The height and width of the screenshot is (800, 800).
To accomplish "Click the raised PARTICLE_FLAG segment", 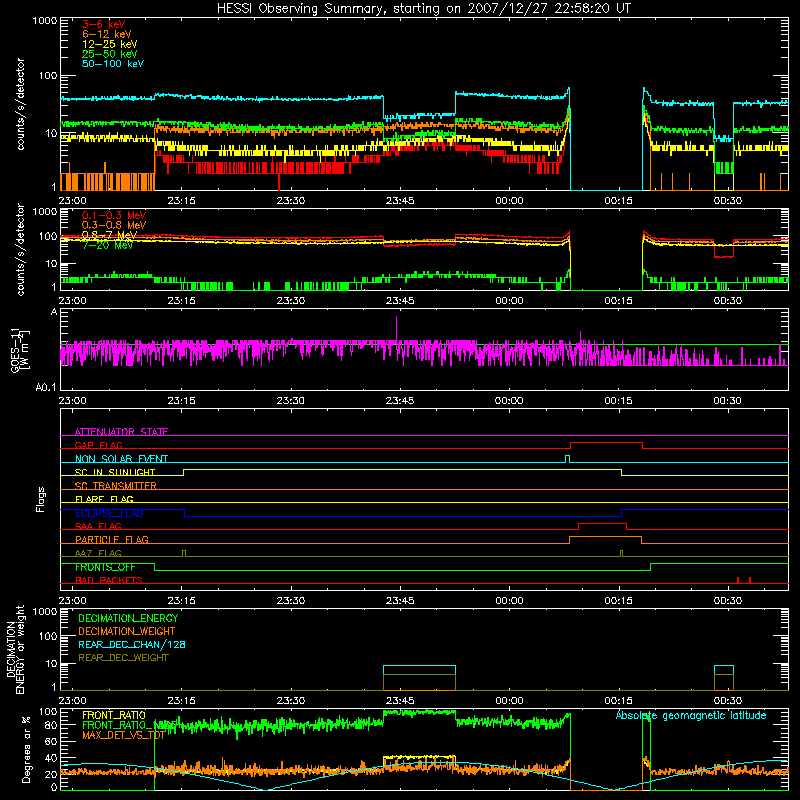I will (605, 537).
